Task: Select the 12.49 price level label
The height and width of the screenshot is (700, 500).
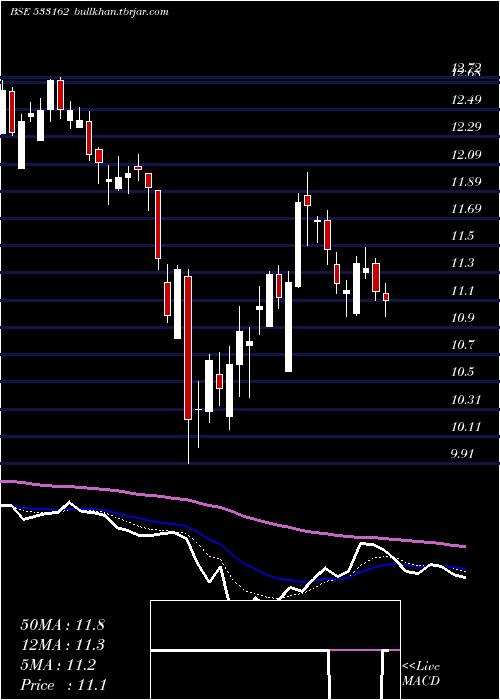Action: 466,100
